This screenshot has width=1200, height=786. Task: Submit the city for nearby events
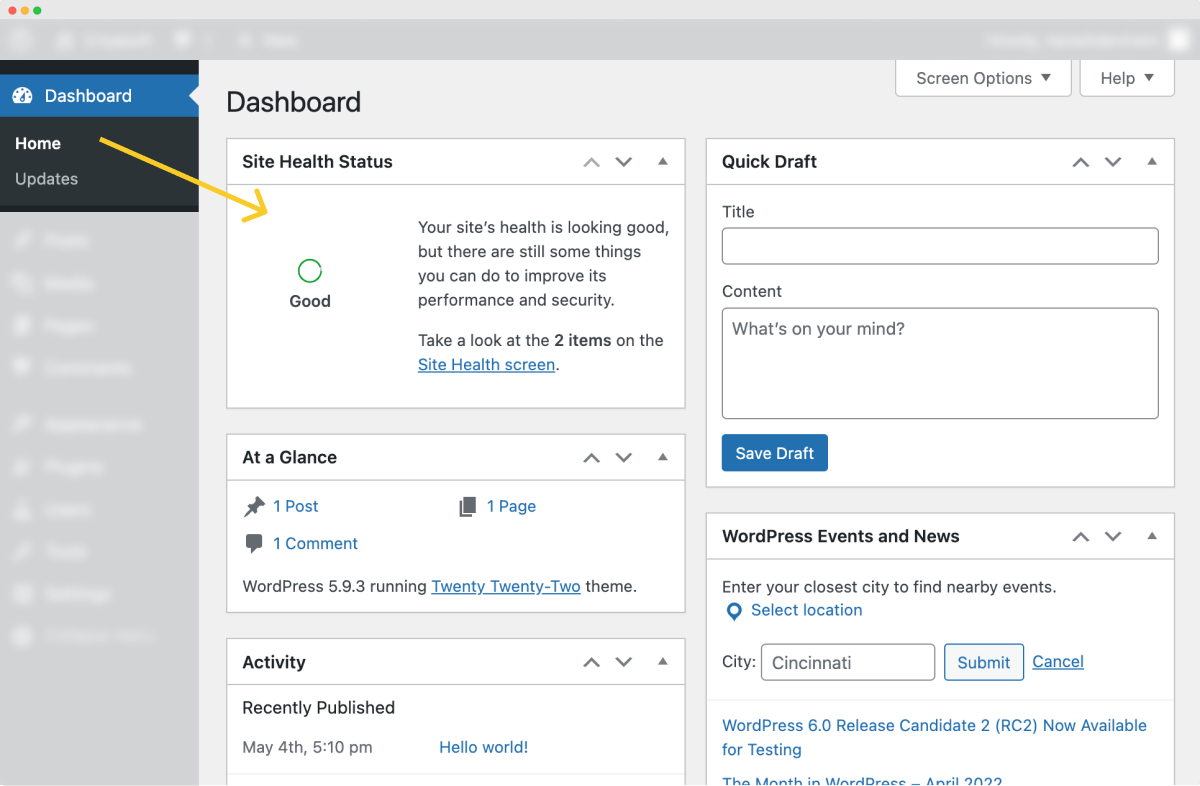pos(984,662)
